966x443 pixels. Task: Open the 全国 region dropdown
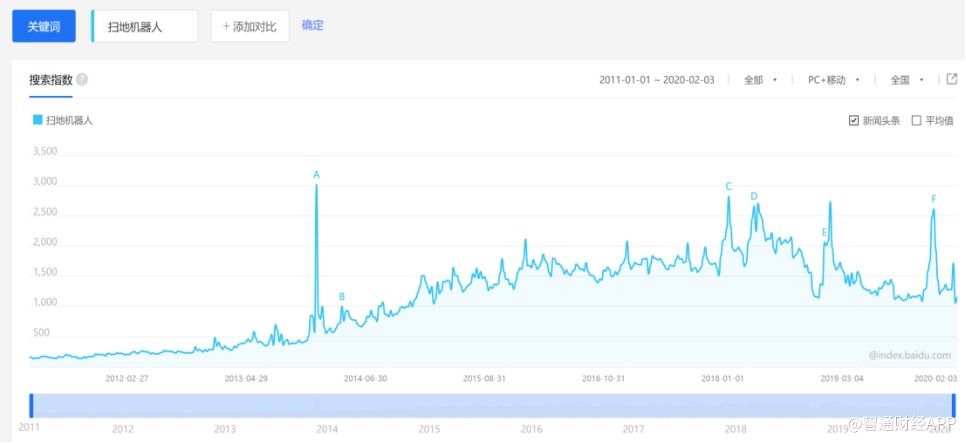click(906, 80)
